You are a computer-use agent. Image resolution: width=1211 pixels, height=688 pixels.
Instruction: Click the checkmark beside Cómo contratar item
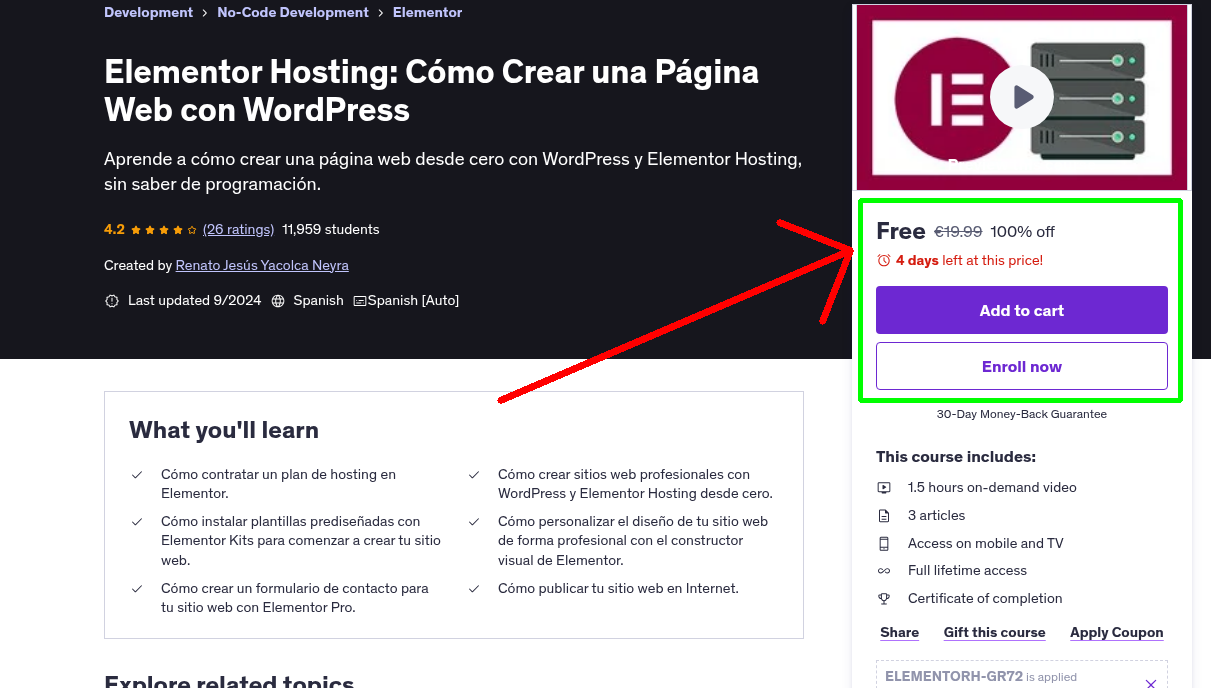(137, 475)
